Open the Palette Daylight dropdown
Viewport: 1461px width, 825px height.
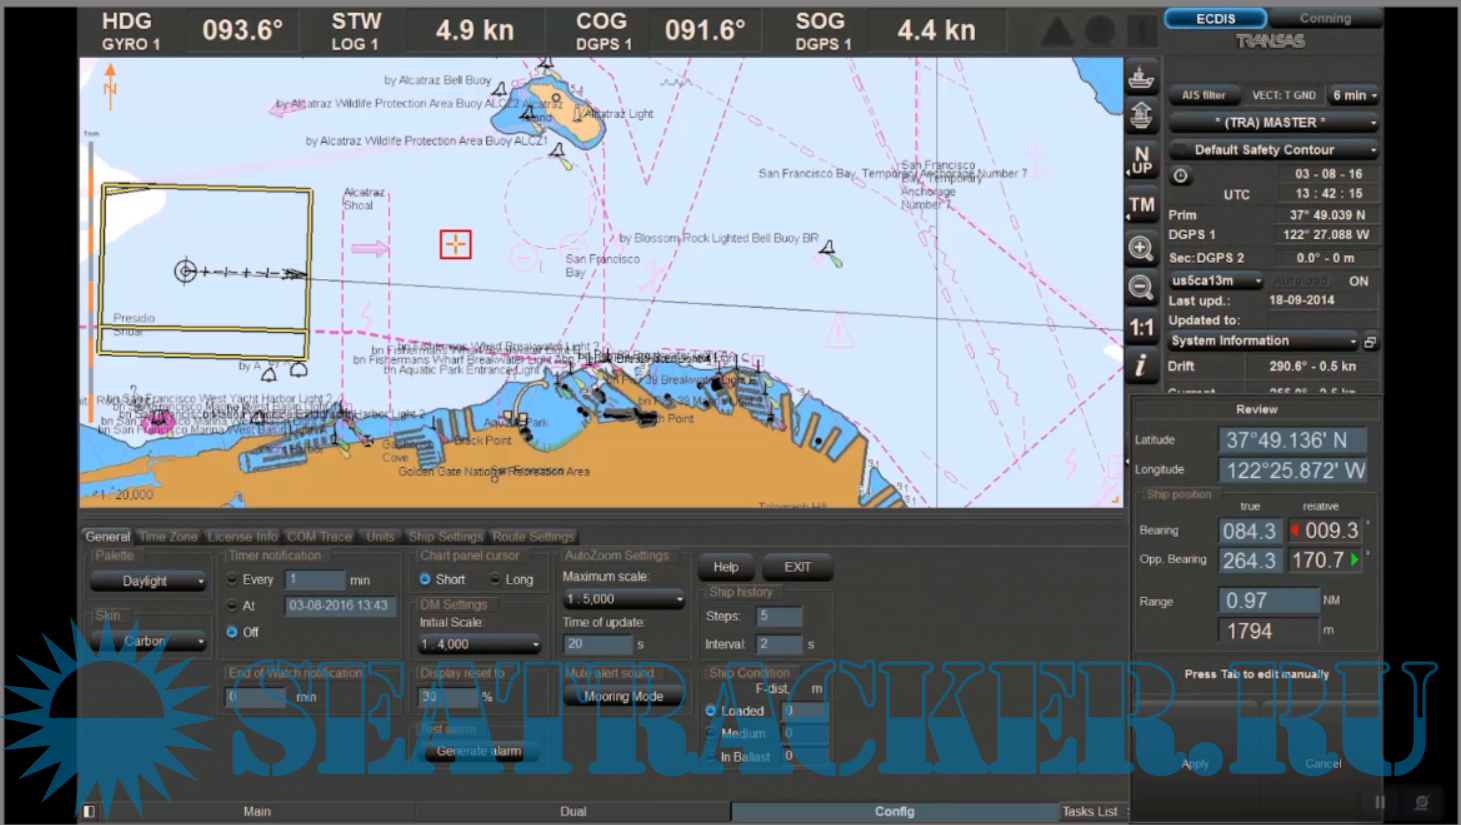pos(148,581)
